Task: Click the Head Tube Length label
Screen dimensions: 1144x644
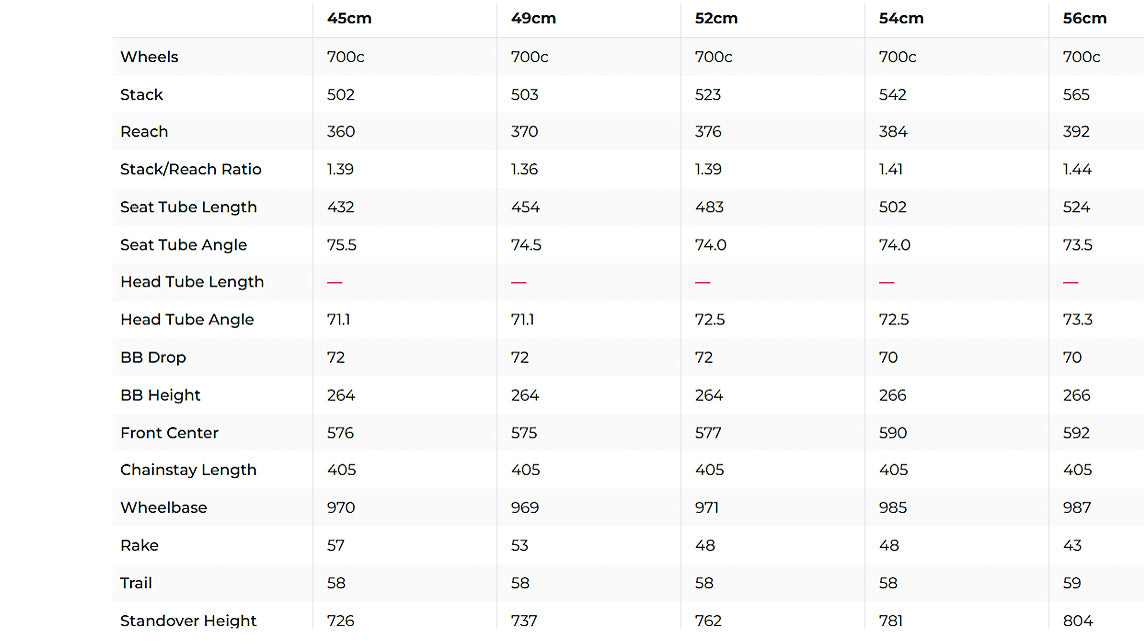Action: (x=192, y=282)
